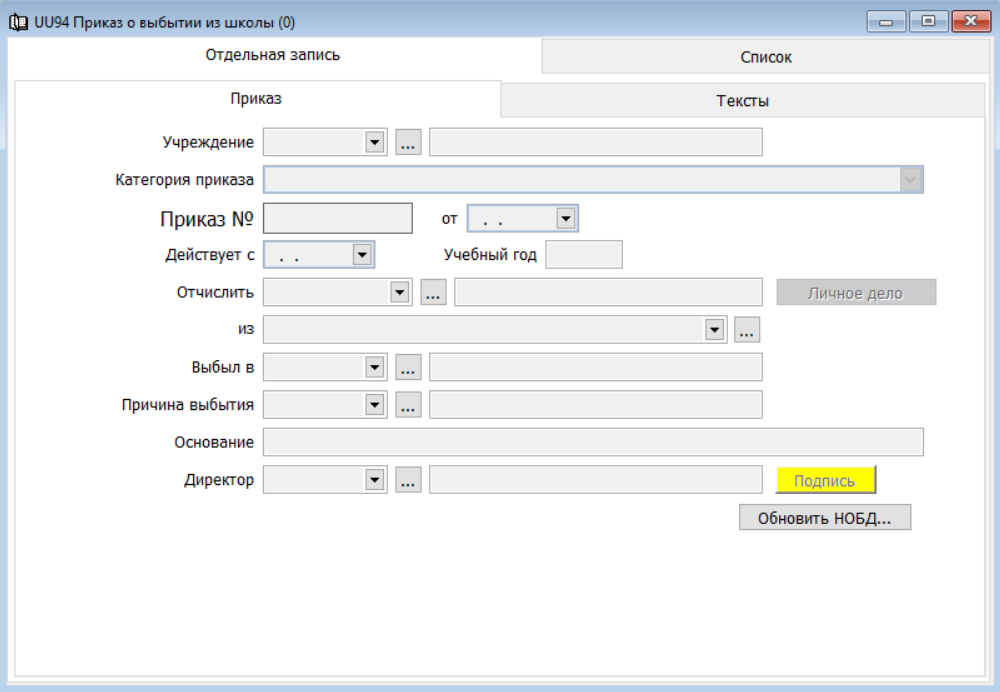The height and width of the screenshot is (692, 1000).
Task: Expand the order date 'от' dropdown
Action: (x=566, y=218)
